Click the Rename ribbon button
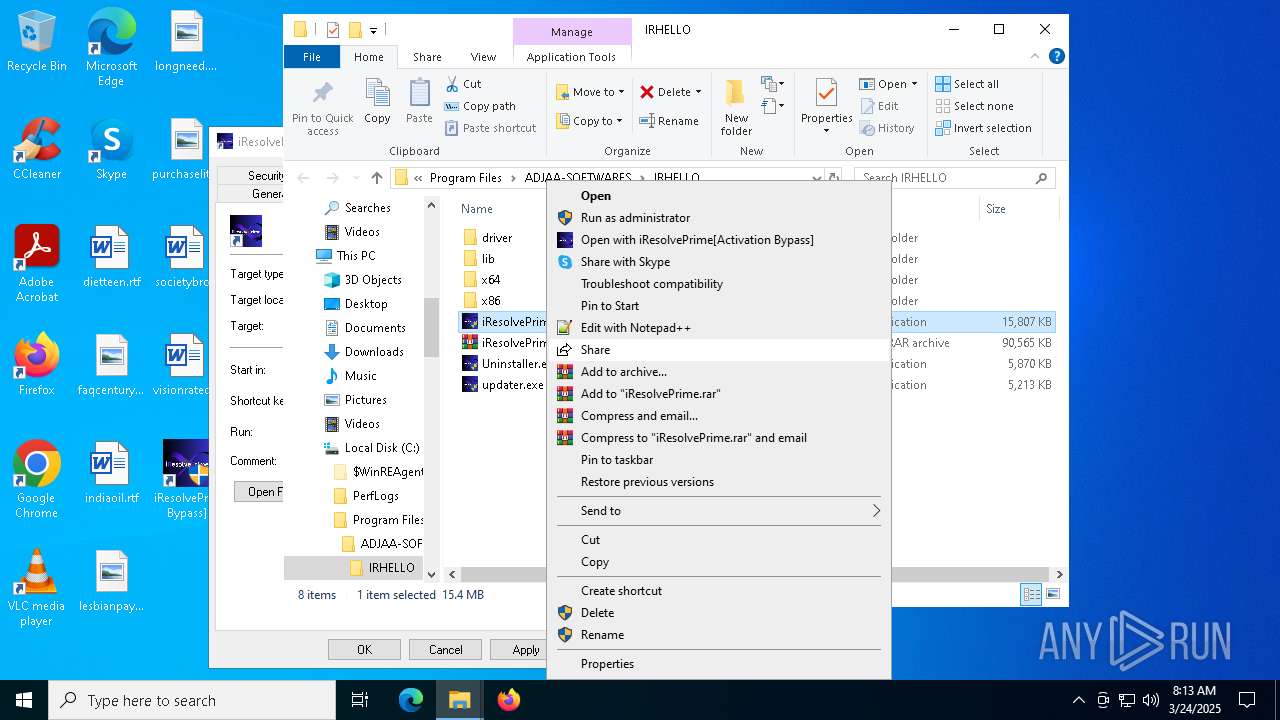Screen dimensions: 1280x720 [669, 121]
